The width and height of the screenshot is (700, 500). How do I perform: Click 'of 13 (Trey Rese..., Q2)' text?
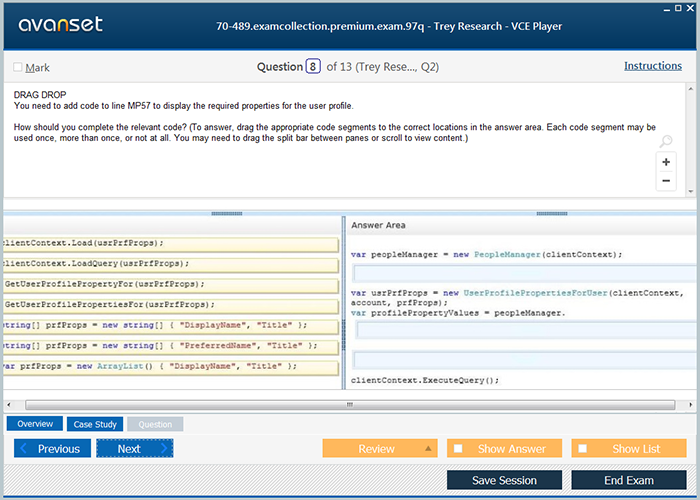(383, 67)
